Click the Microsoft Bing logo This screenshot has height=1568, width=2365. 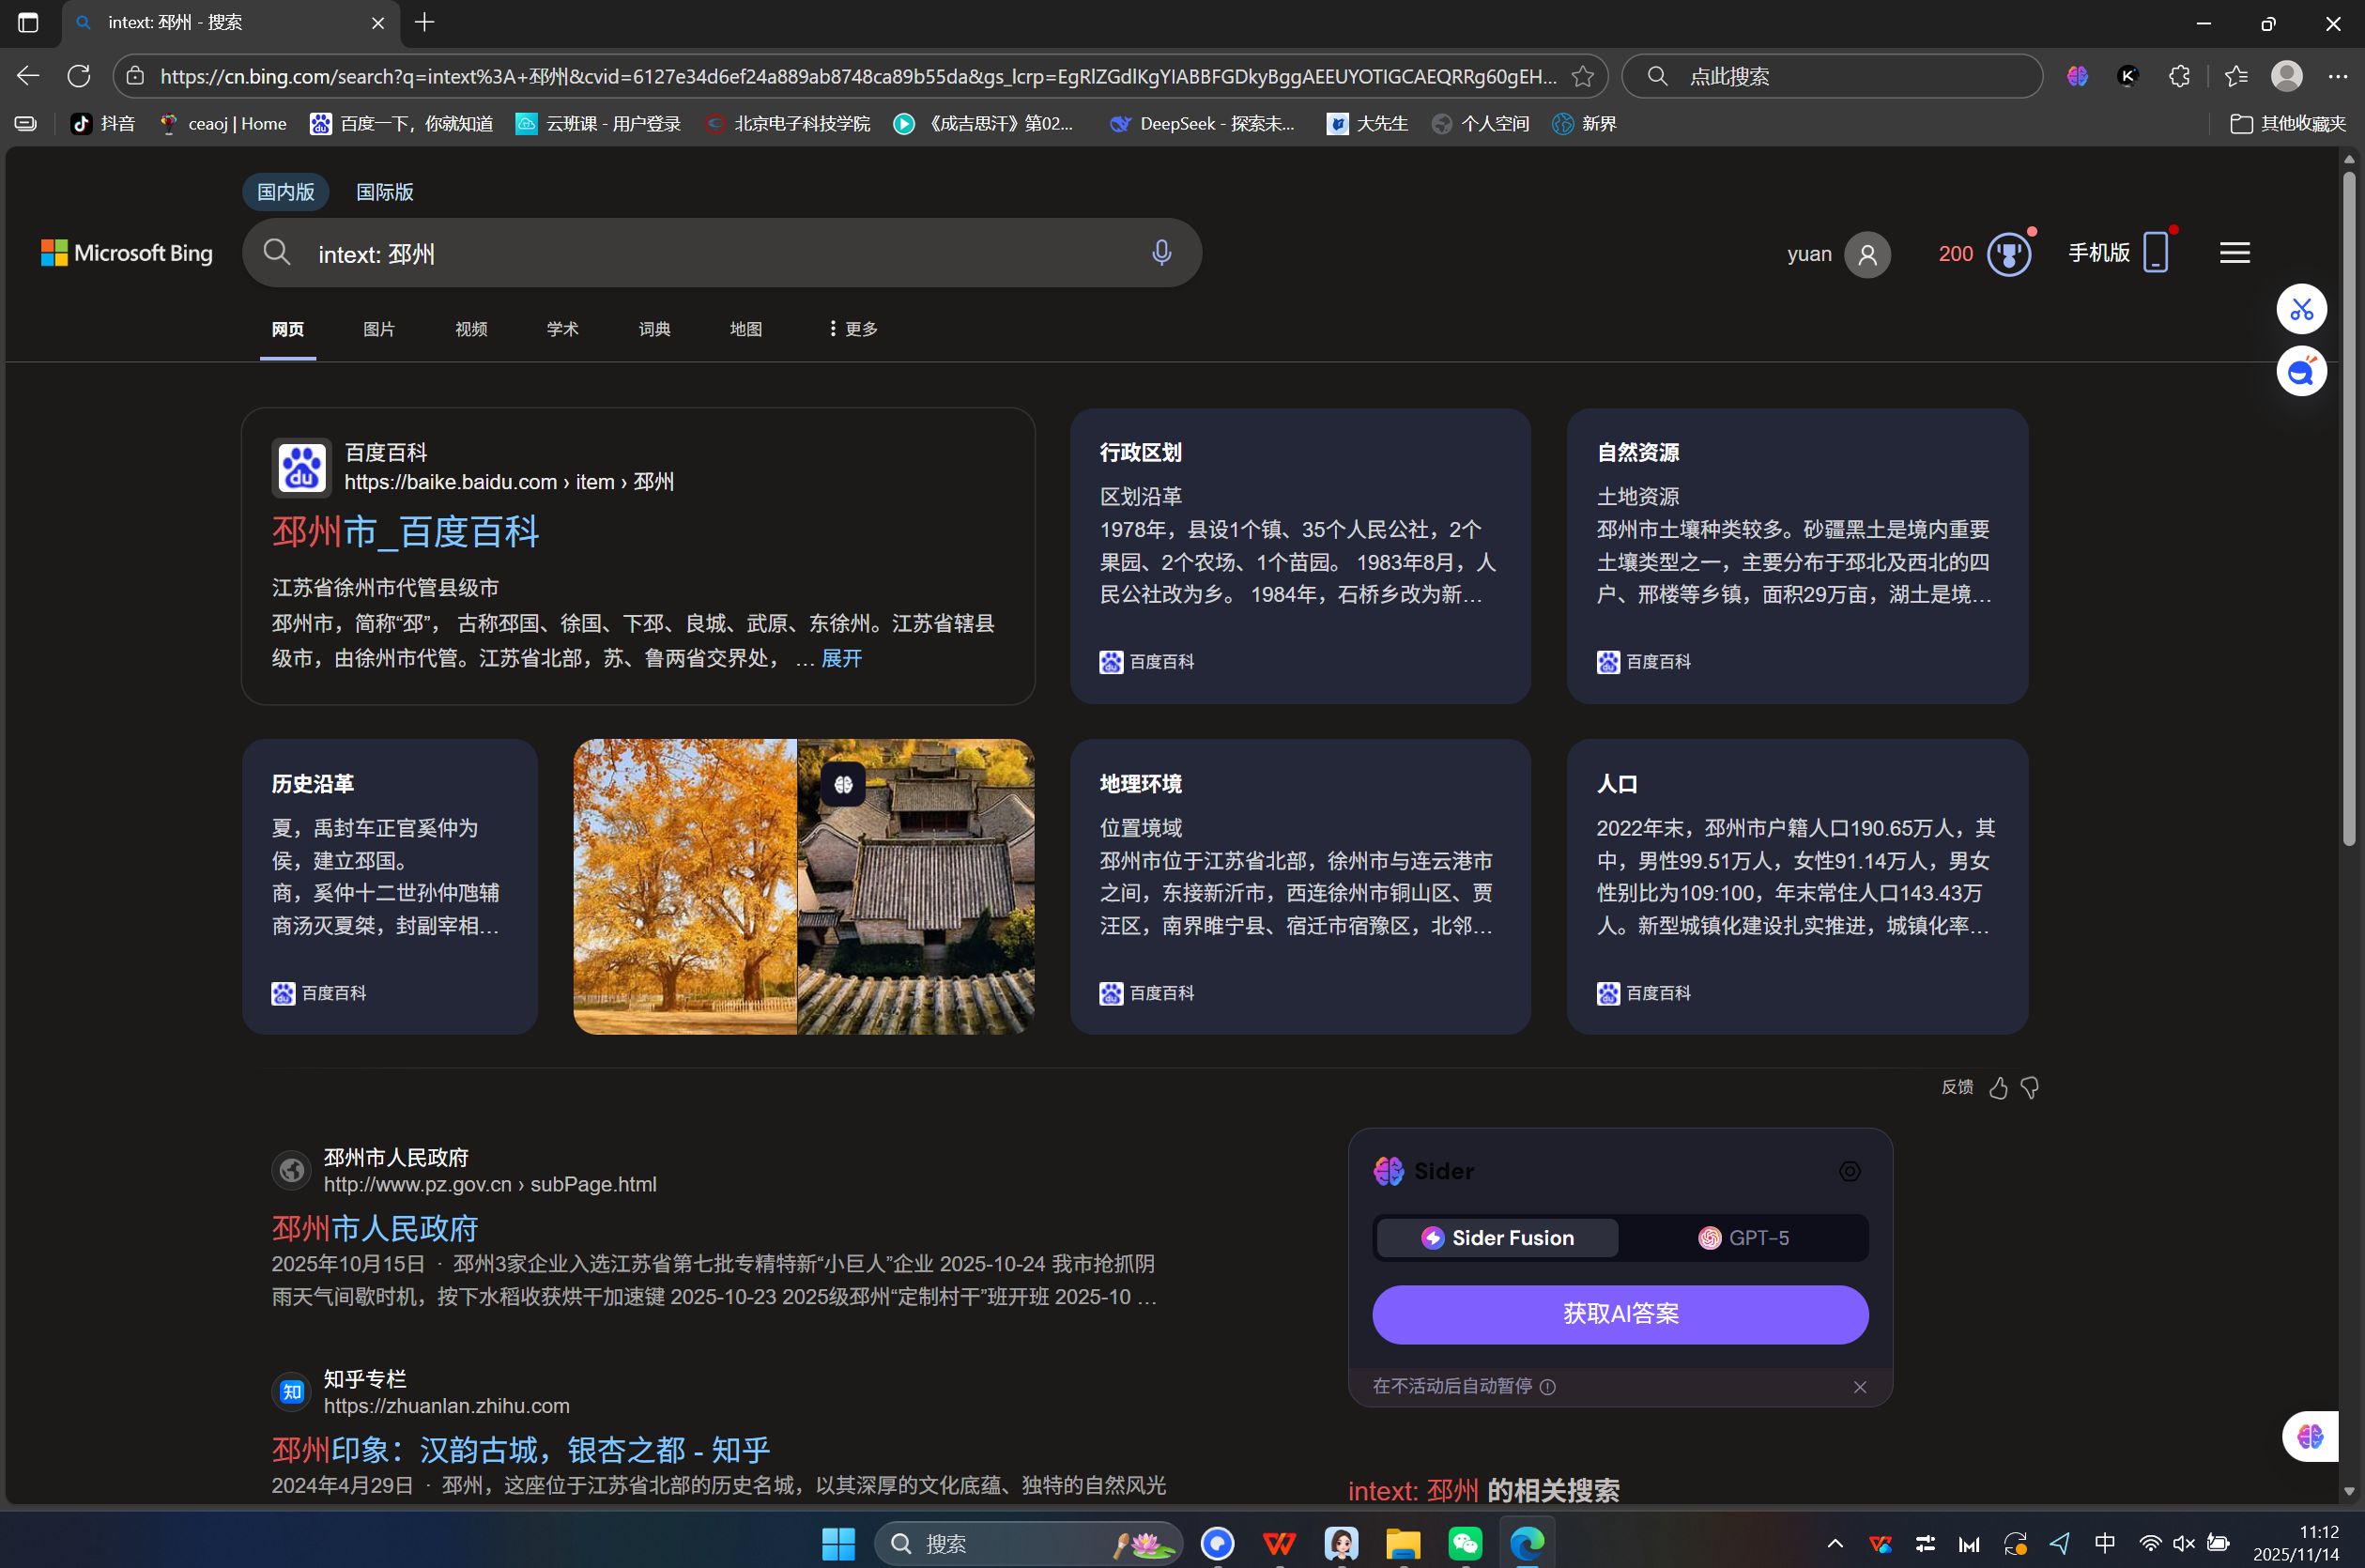coord(126,253)
